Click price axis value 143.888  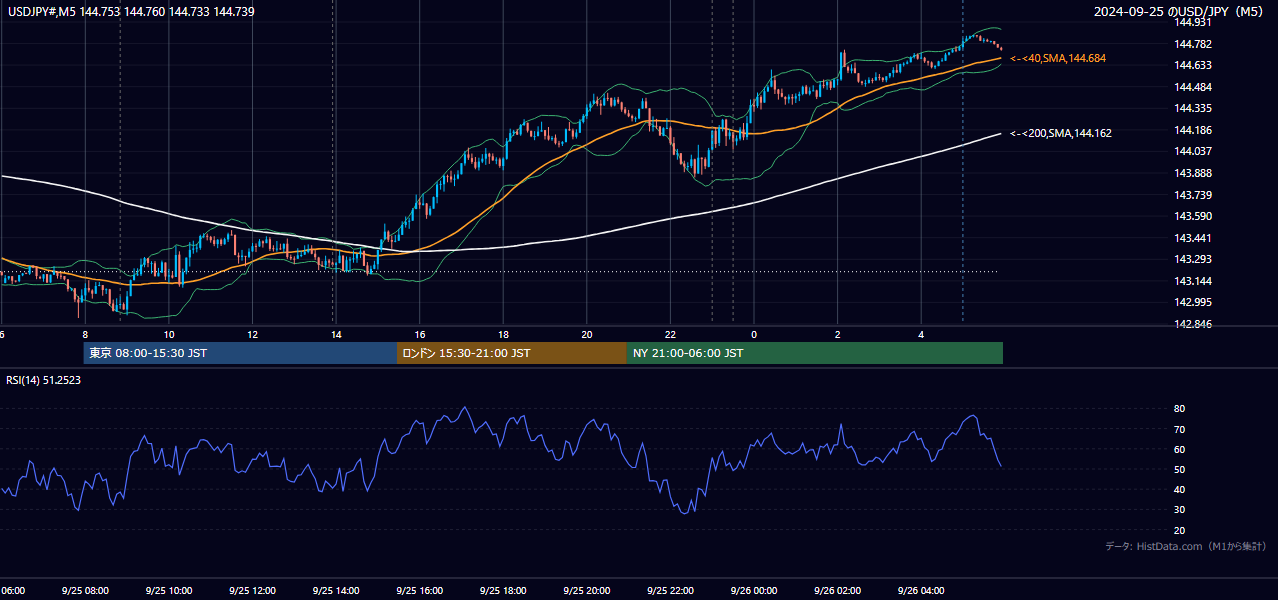1194,173
